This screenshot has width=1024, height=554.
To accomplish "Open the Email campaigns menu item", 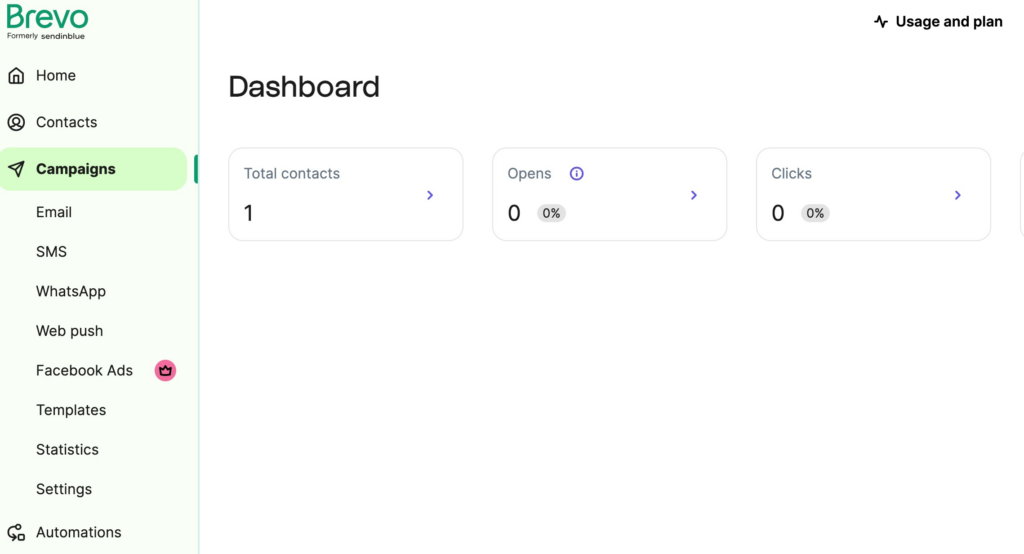I will pos(54,212).
